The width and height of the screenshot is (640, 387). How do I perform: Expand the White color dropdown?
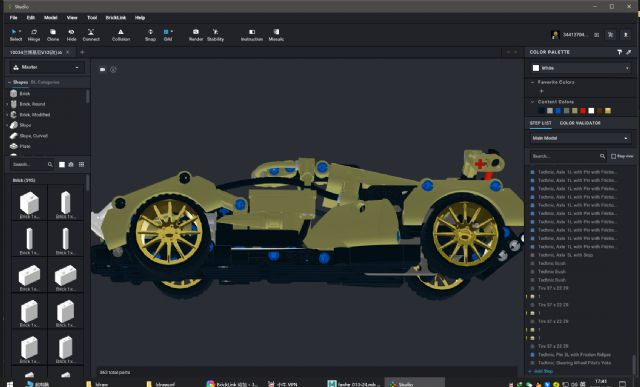click(x=580, y=68)
